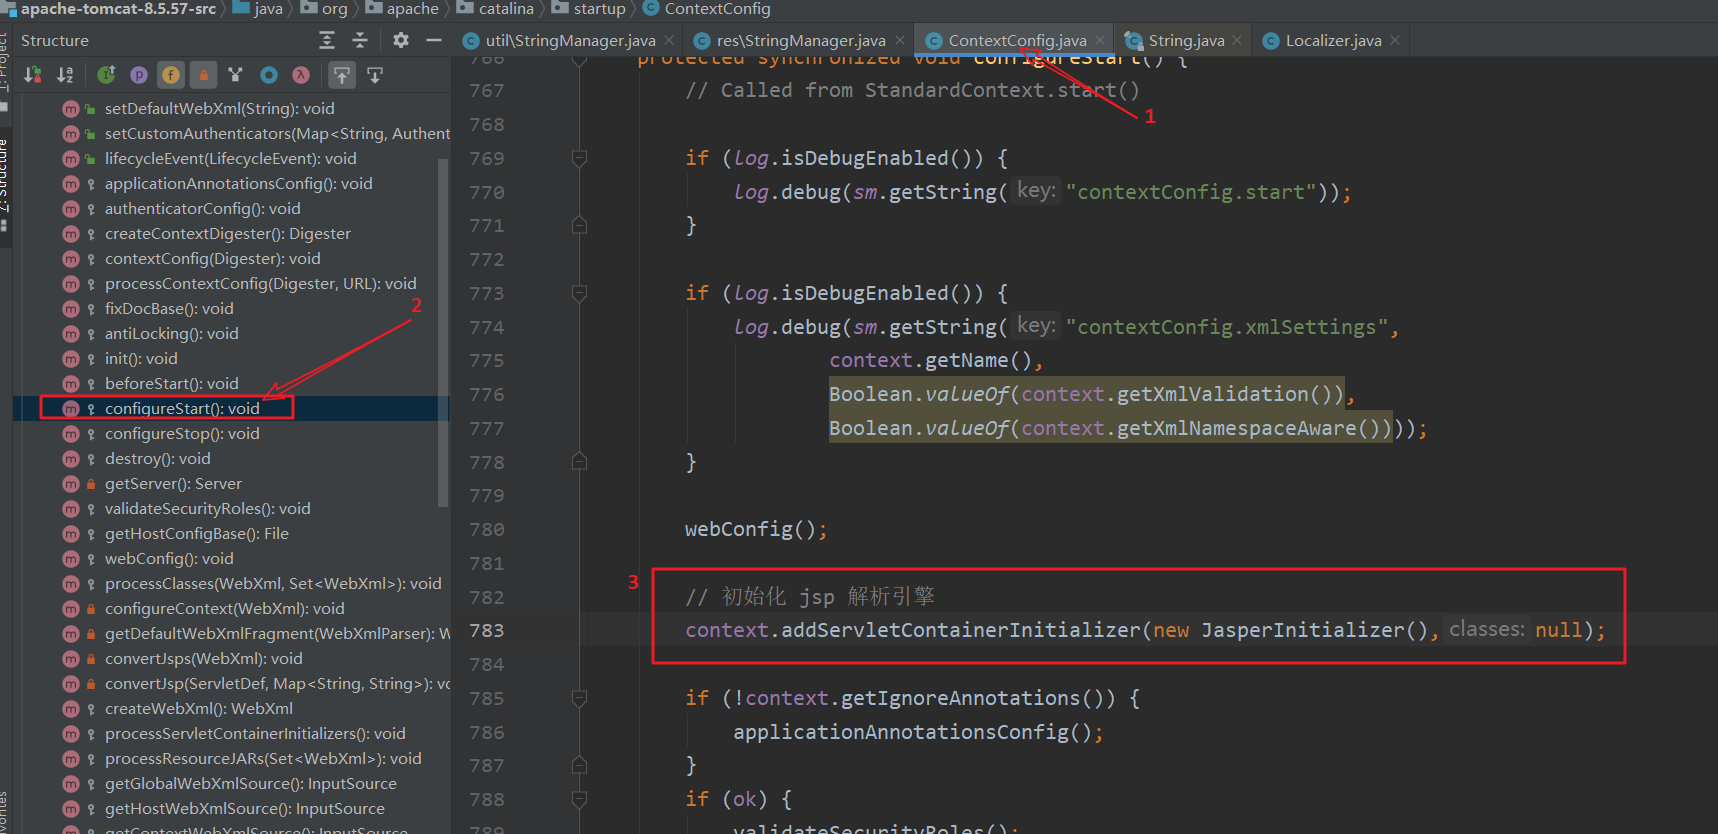Open the Localizer.java tab
Image resolution: width=1718 pixels, height=834 pixels.
1333,40
